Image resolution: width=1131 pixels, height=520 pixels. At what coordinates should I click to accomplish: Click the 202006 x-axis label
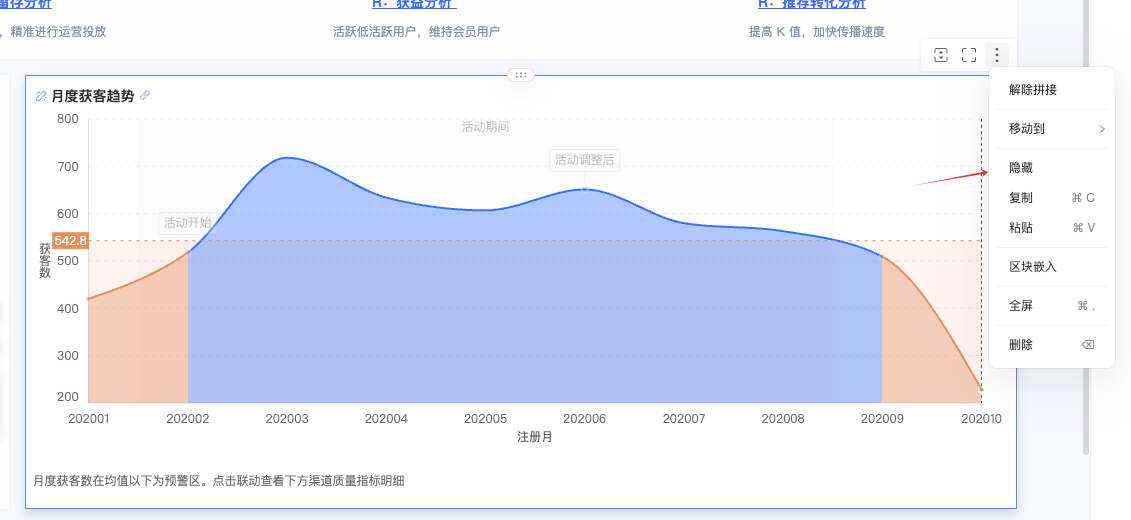point(584,418)
